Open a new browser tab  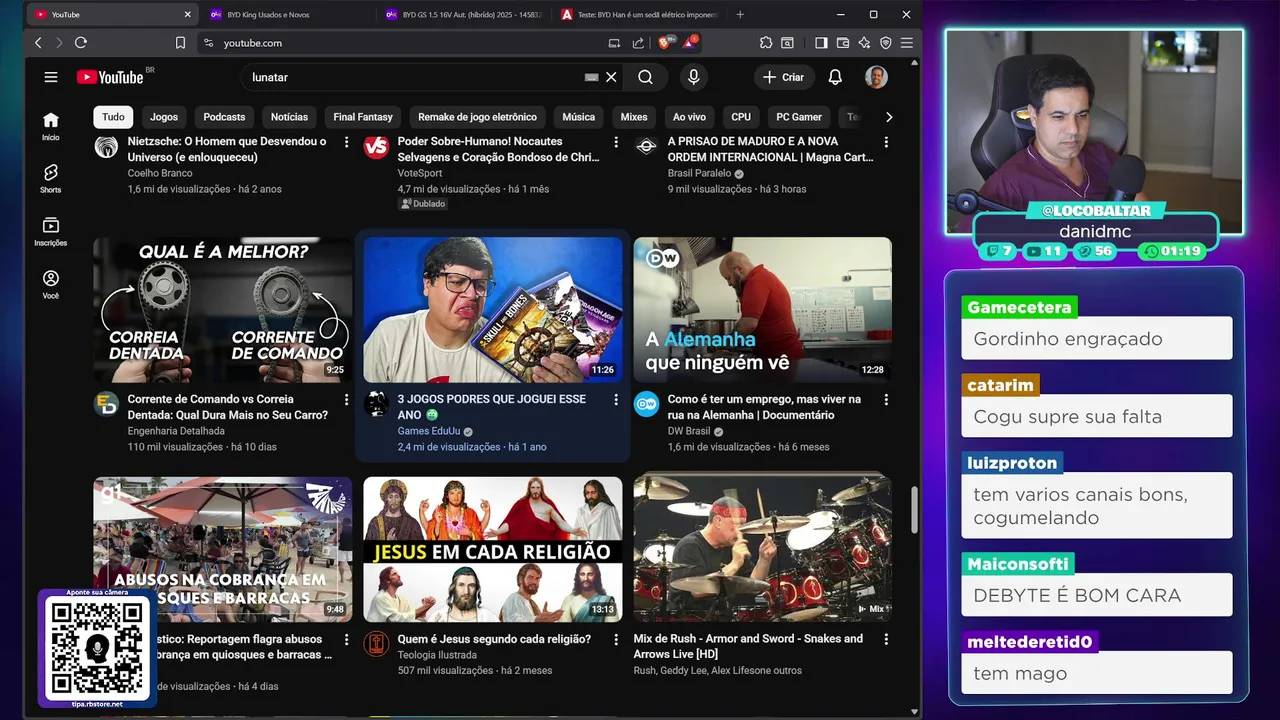coord(740,14)
